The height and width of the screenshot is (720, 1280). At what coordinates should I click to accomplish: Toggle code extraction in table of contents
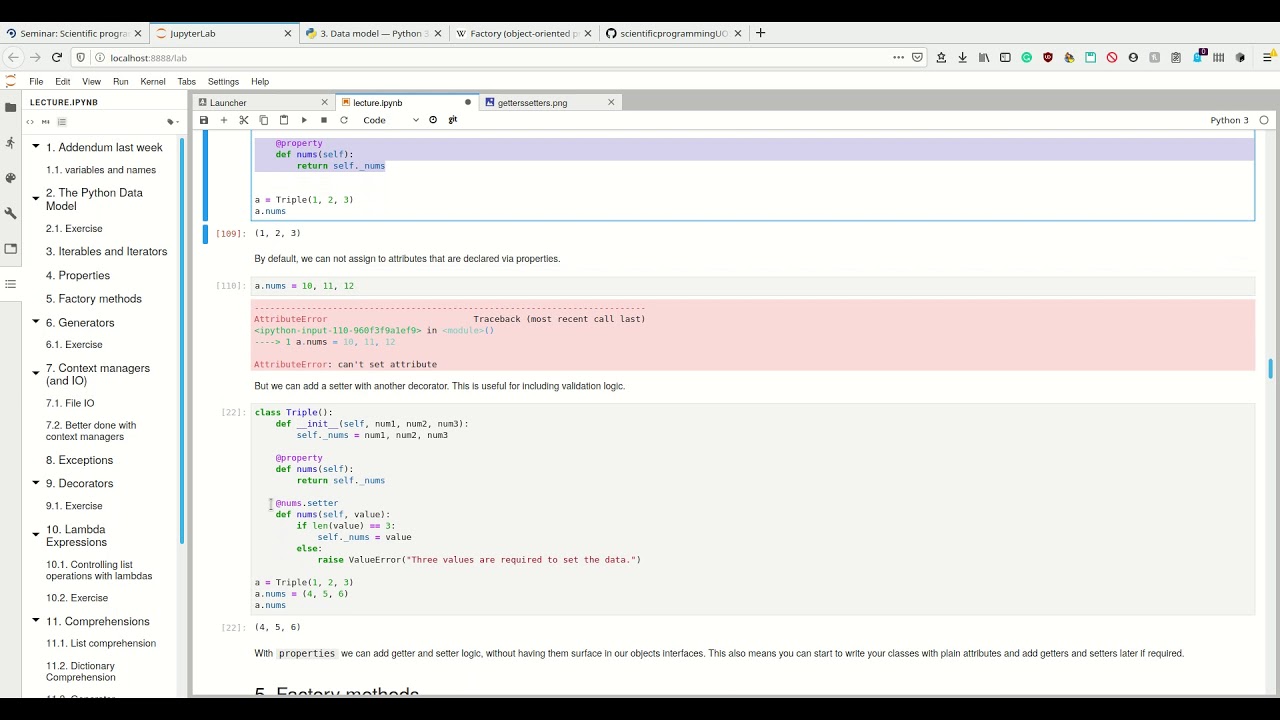click(30, 122)
